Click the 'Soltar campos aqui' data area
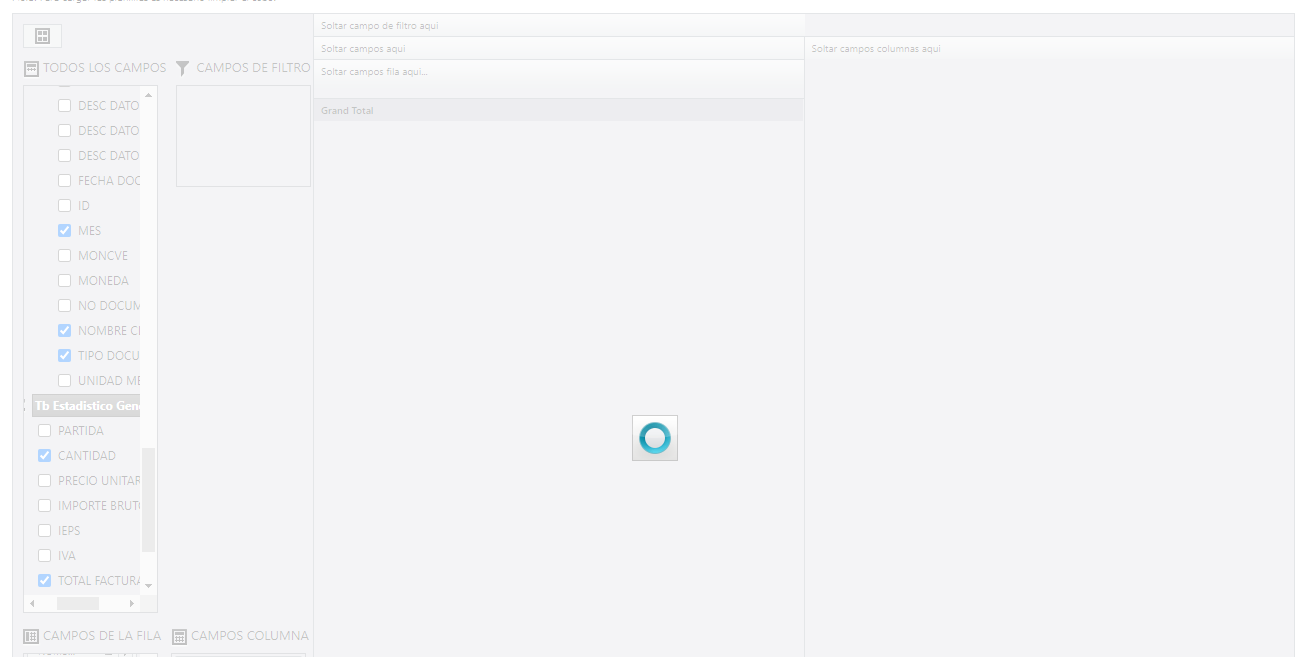This screenshot has height=657, width=1307. coord(559,48)
